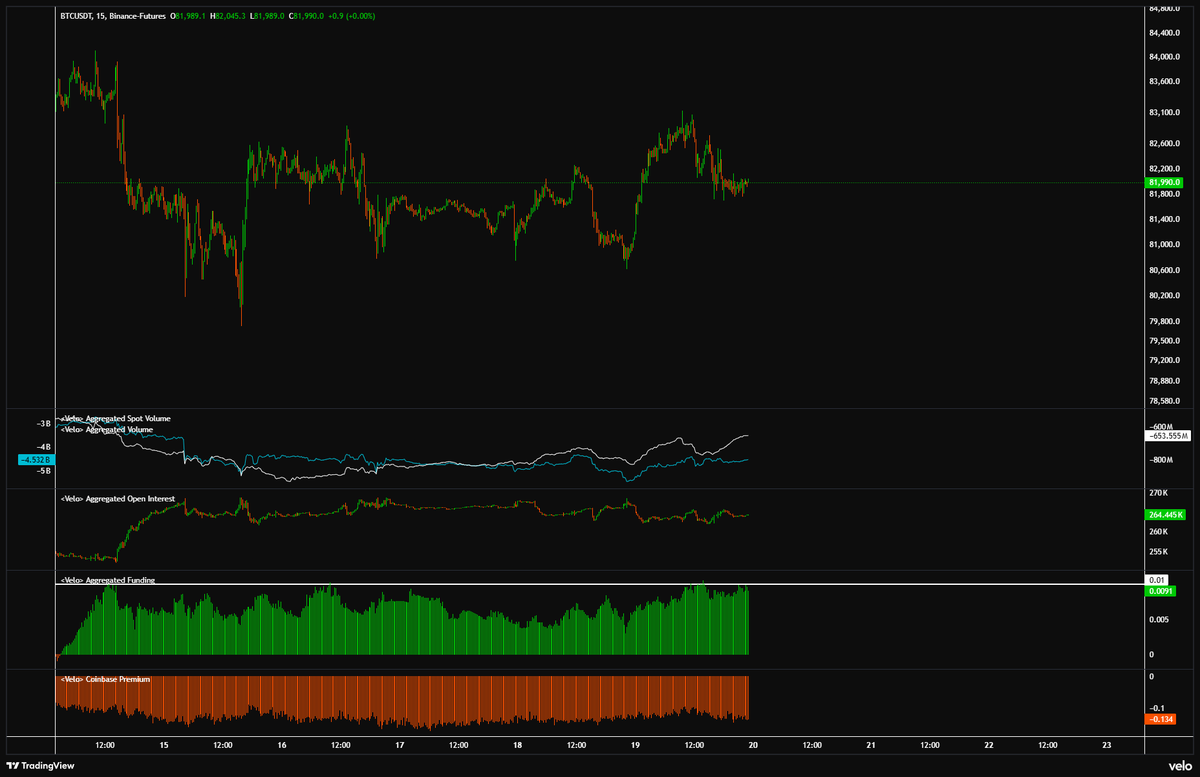1200x777 pixels.
Task: Click the 83,100.0 price scale label
Action: coord(1165,112)
